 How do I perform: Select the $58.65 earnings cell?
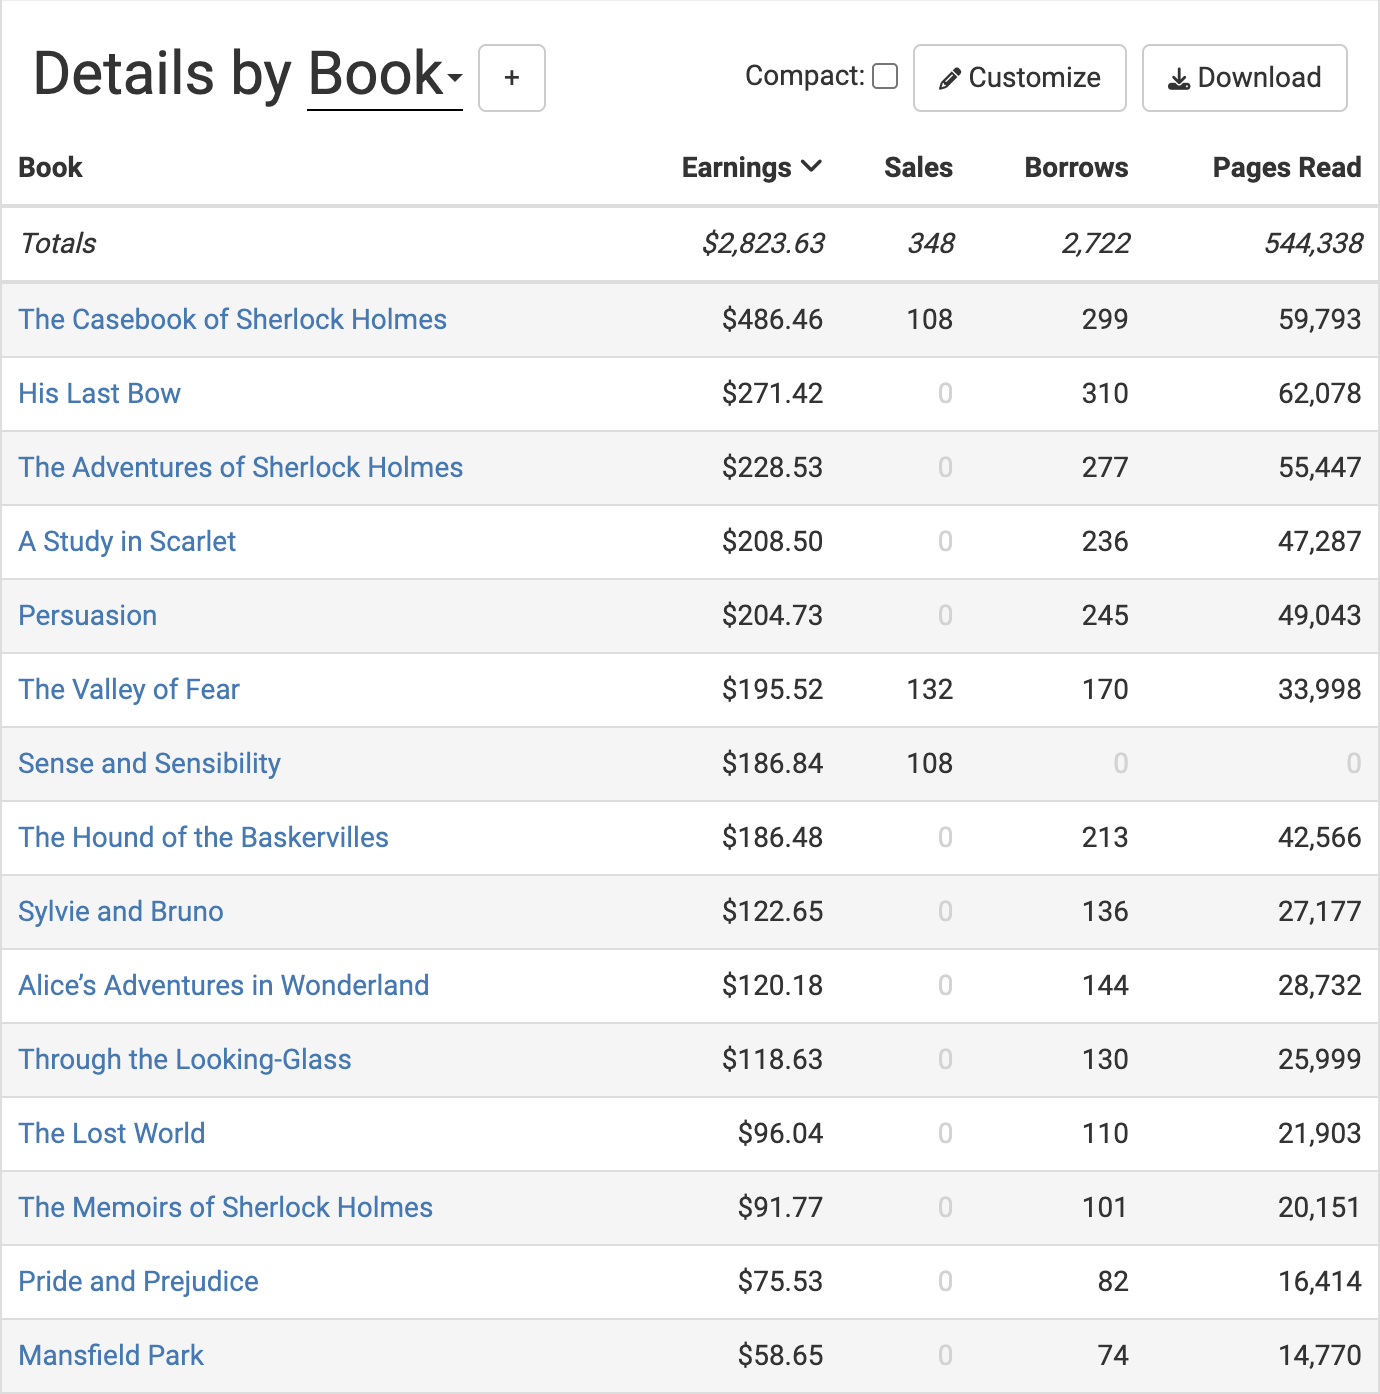pyautogui.click(x=780, y=1355)
